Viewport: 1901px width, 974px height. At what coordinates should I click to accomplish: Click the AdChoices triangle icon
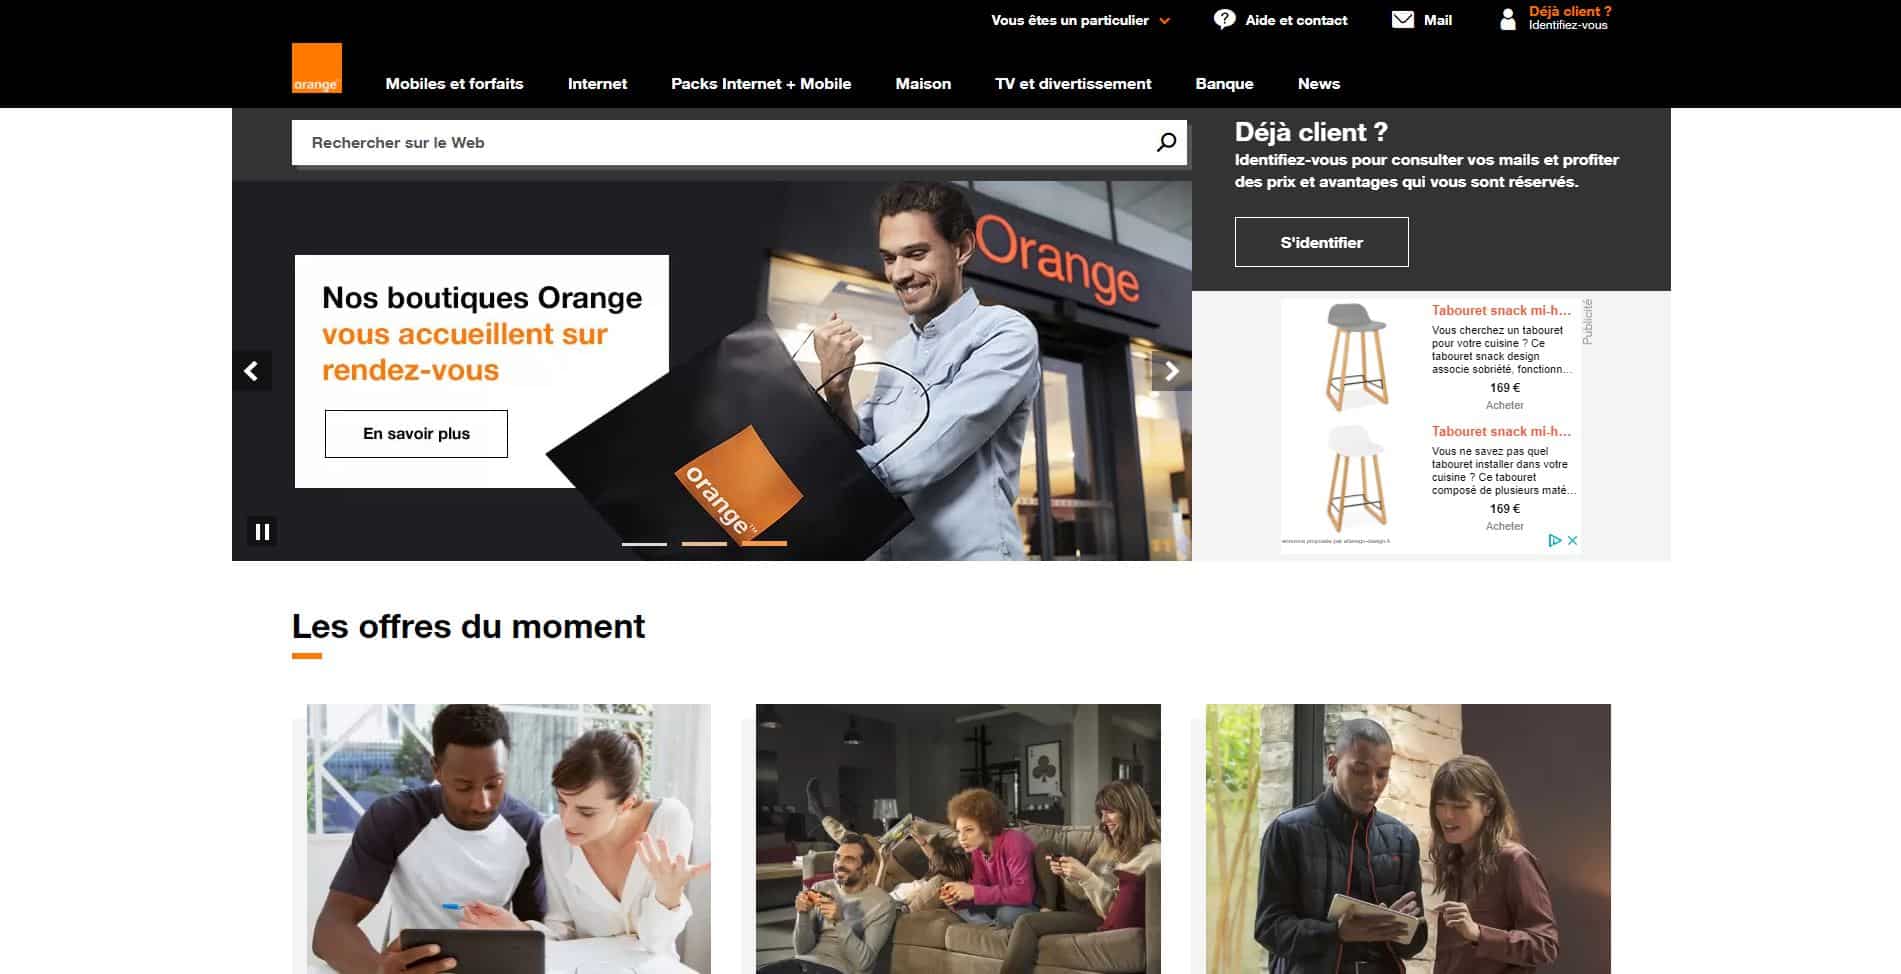point(1555,540)
